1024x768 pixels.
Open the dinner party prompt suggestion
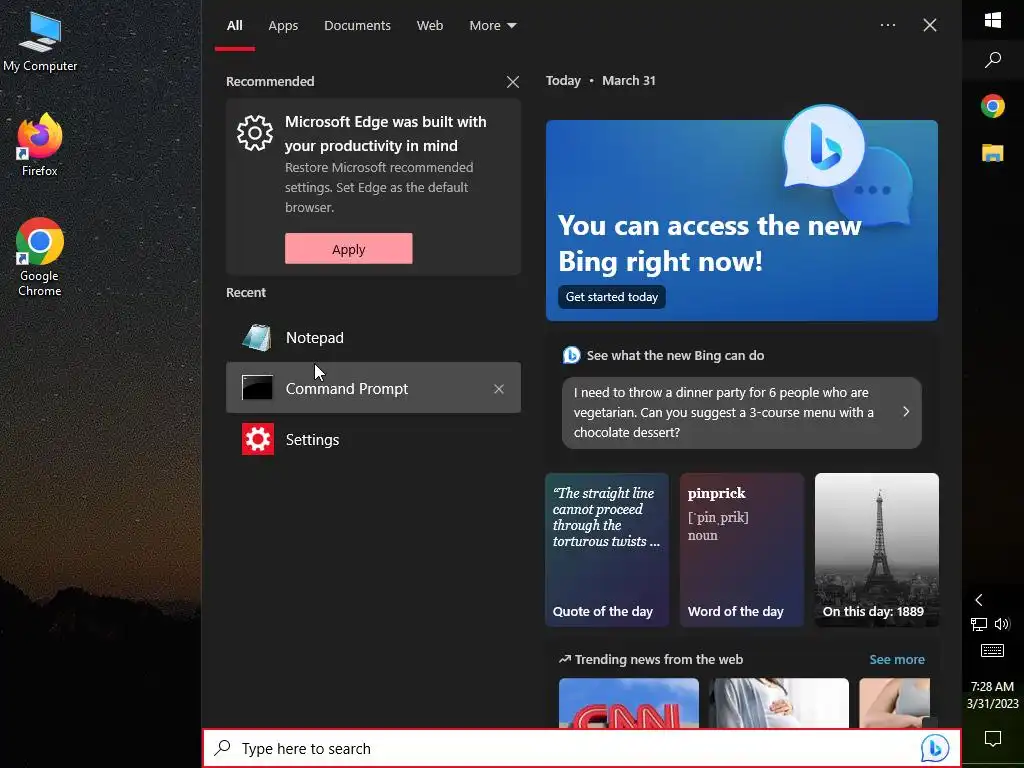tap(741, 413)
